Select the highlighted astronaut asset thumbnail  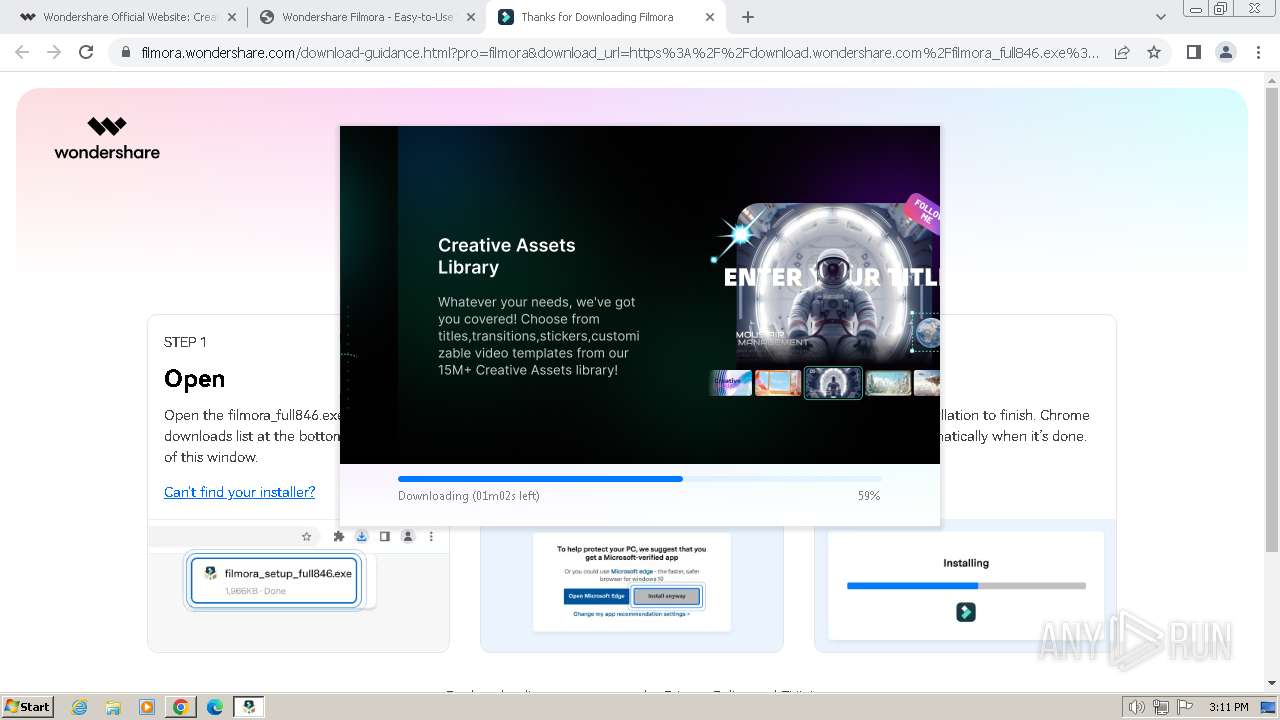(x=833, y=383)
